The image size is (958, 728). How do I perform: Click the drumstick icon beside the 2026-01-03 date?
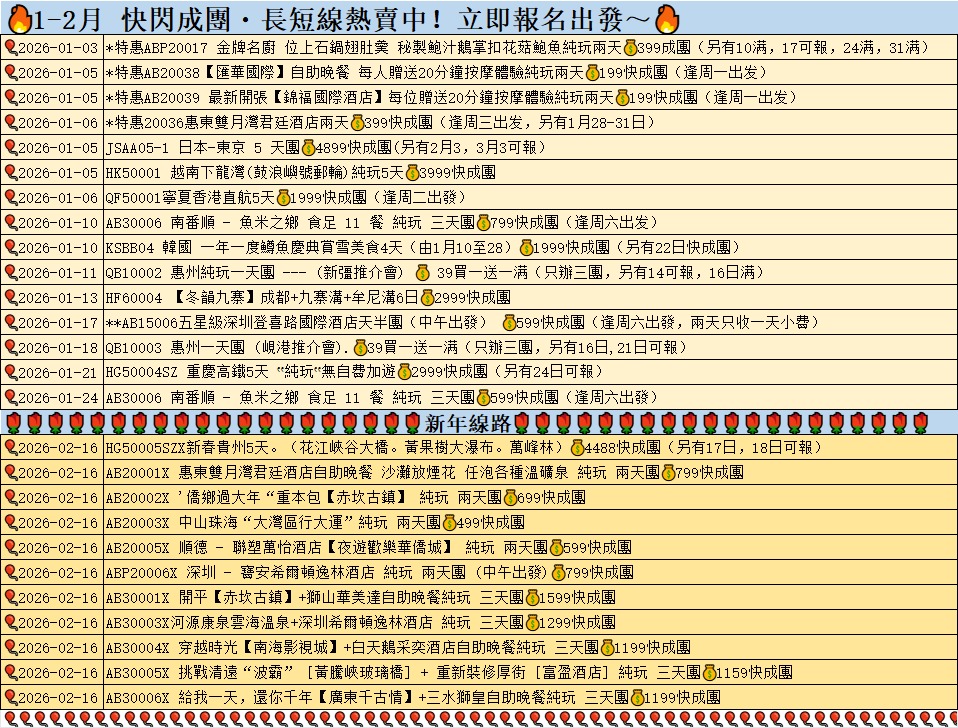click(13, 45)
